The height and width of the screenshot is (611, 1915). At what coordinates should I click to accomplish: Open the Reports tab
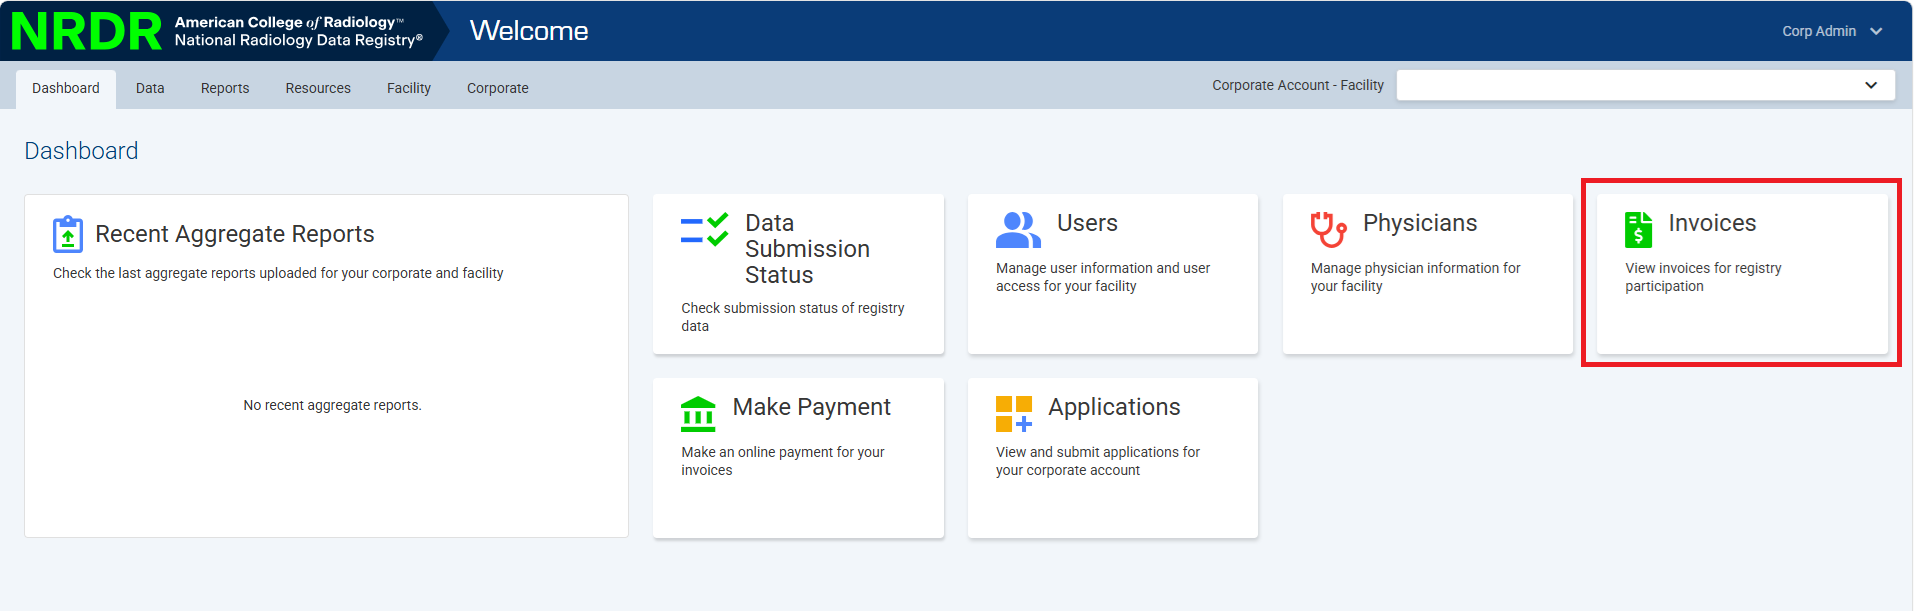pos(225,88)
